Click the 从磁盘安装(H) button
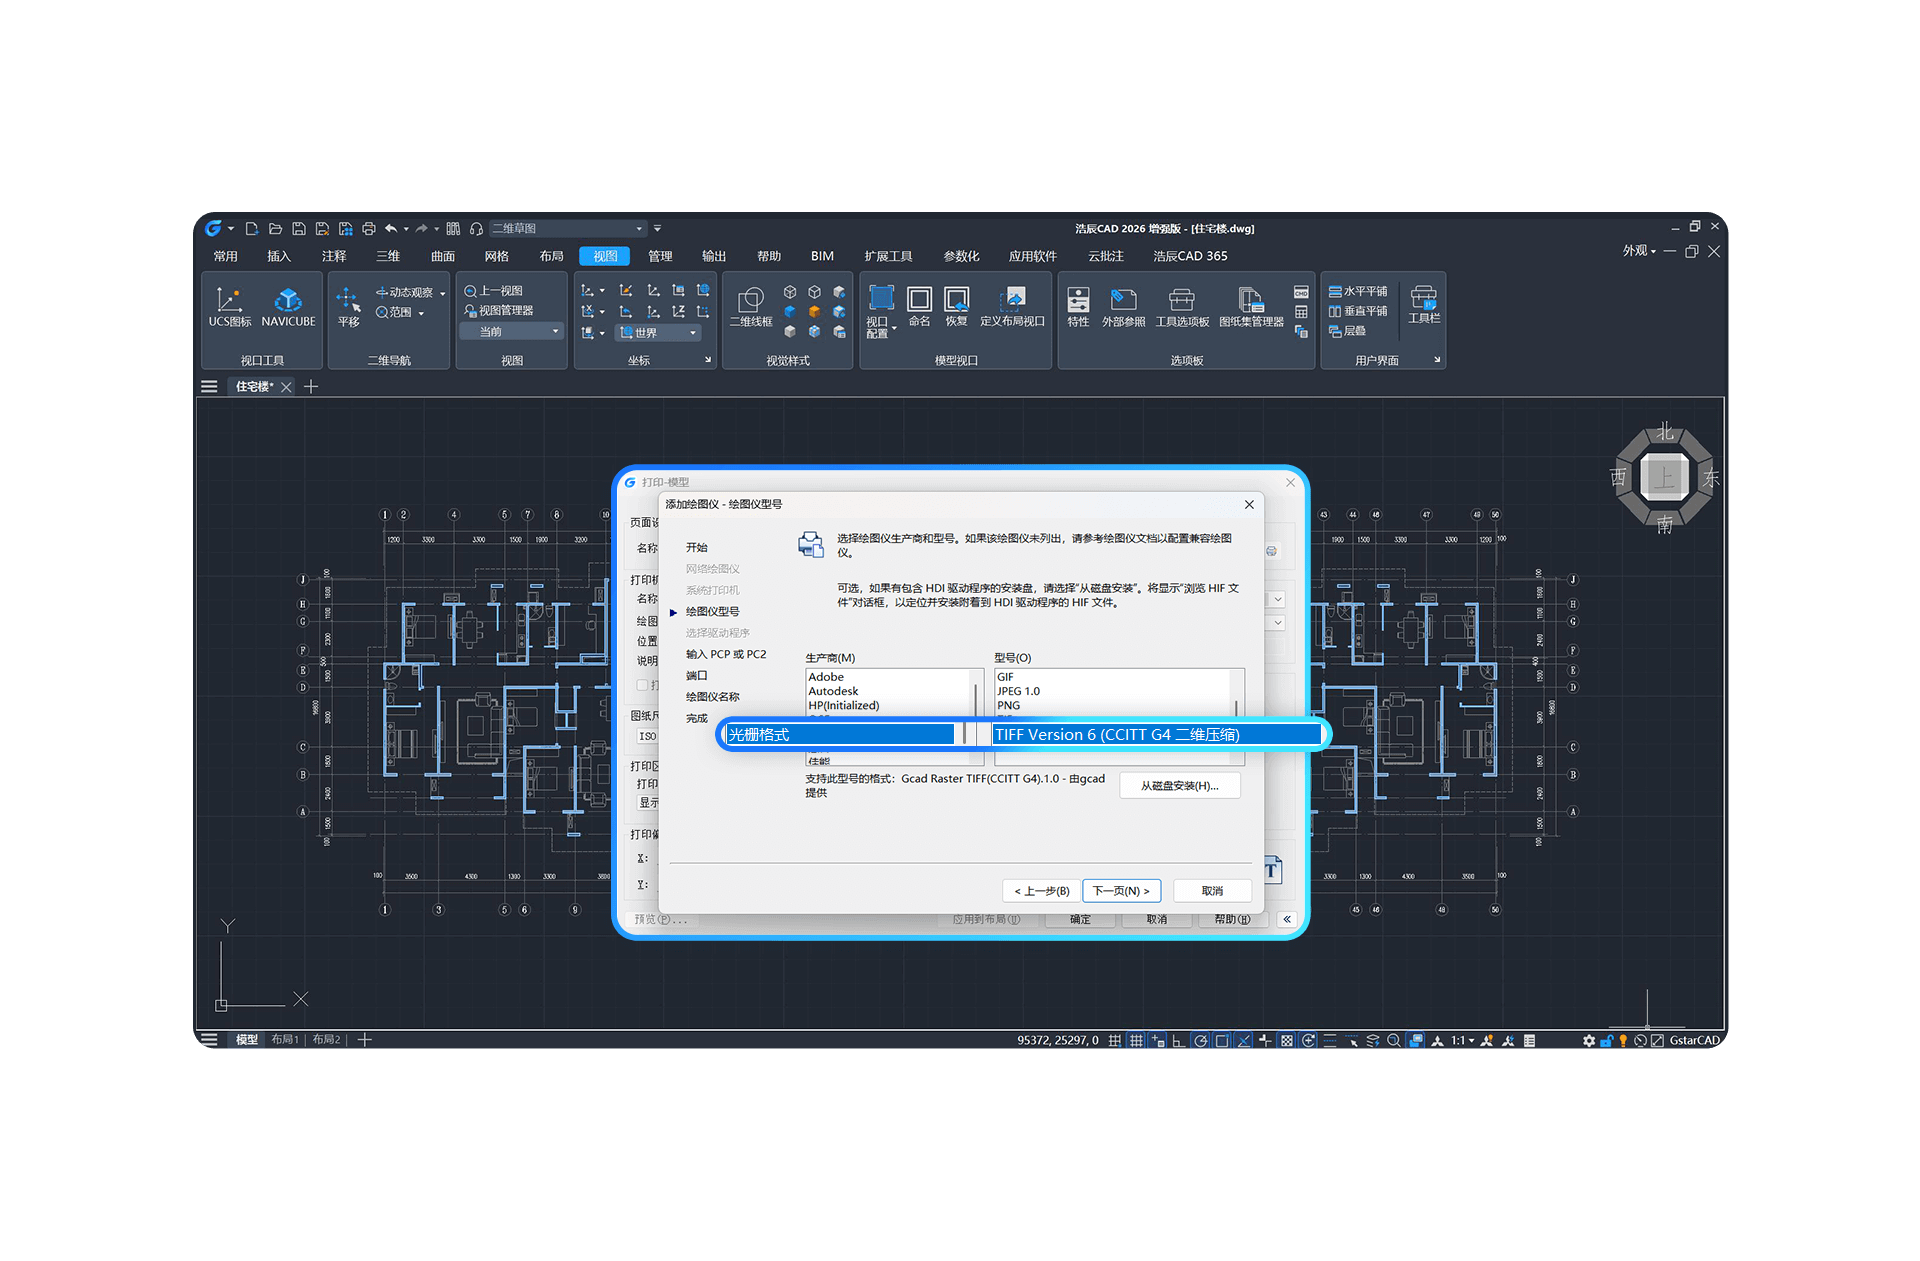1920x1261 pixels. (1179, 786)
